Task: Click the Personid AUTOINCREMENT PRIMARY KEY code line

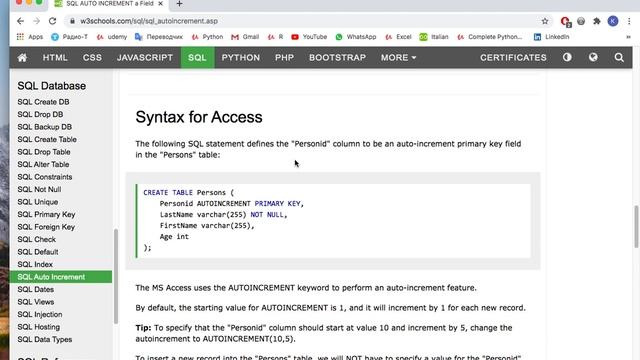Action: point(232,204)
